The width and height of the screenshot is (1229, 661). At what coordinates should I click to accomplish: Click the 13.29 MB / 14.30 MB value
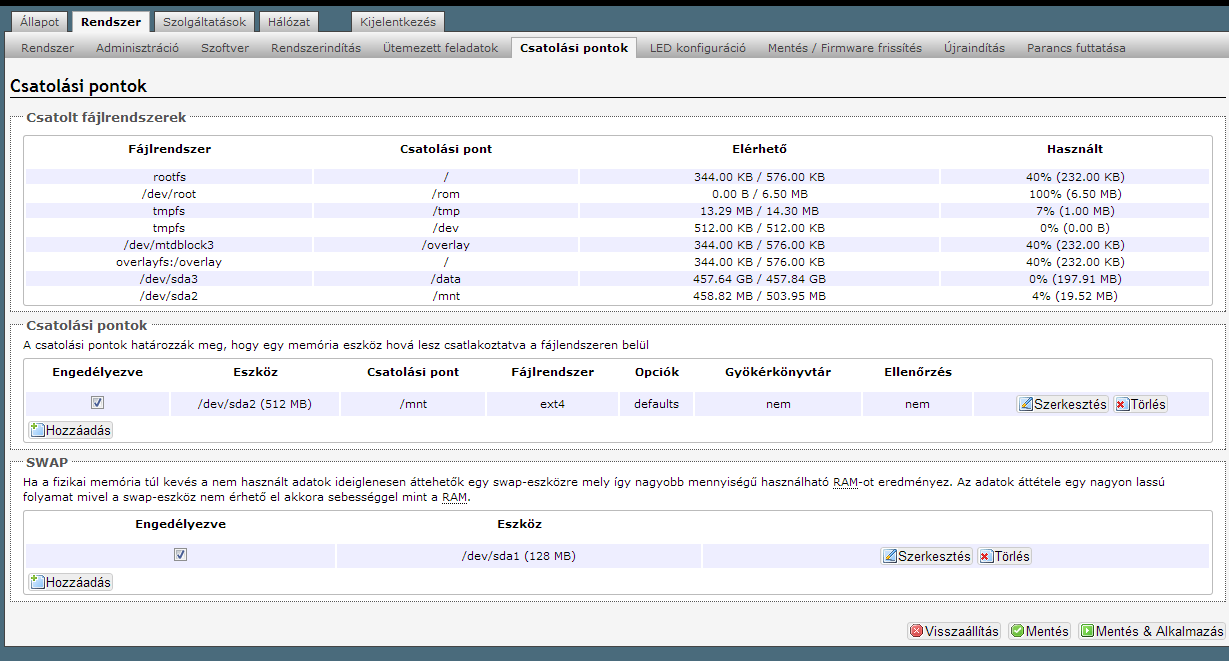pos(759,211)
